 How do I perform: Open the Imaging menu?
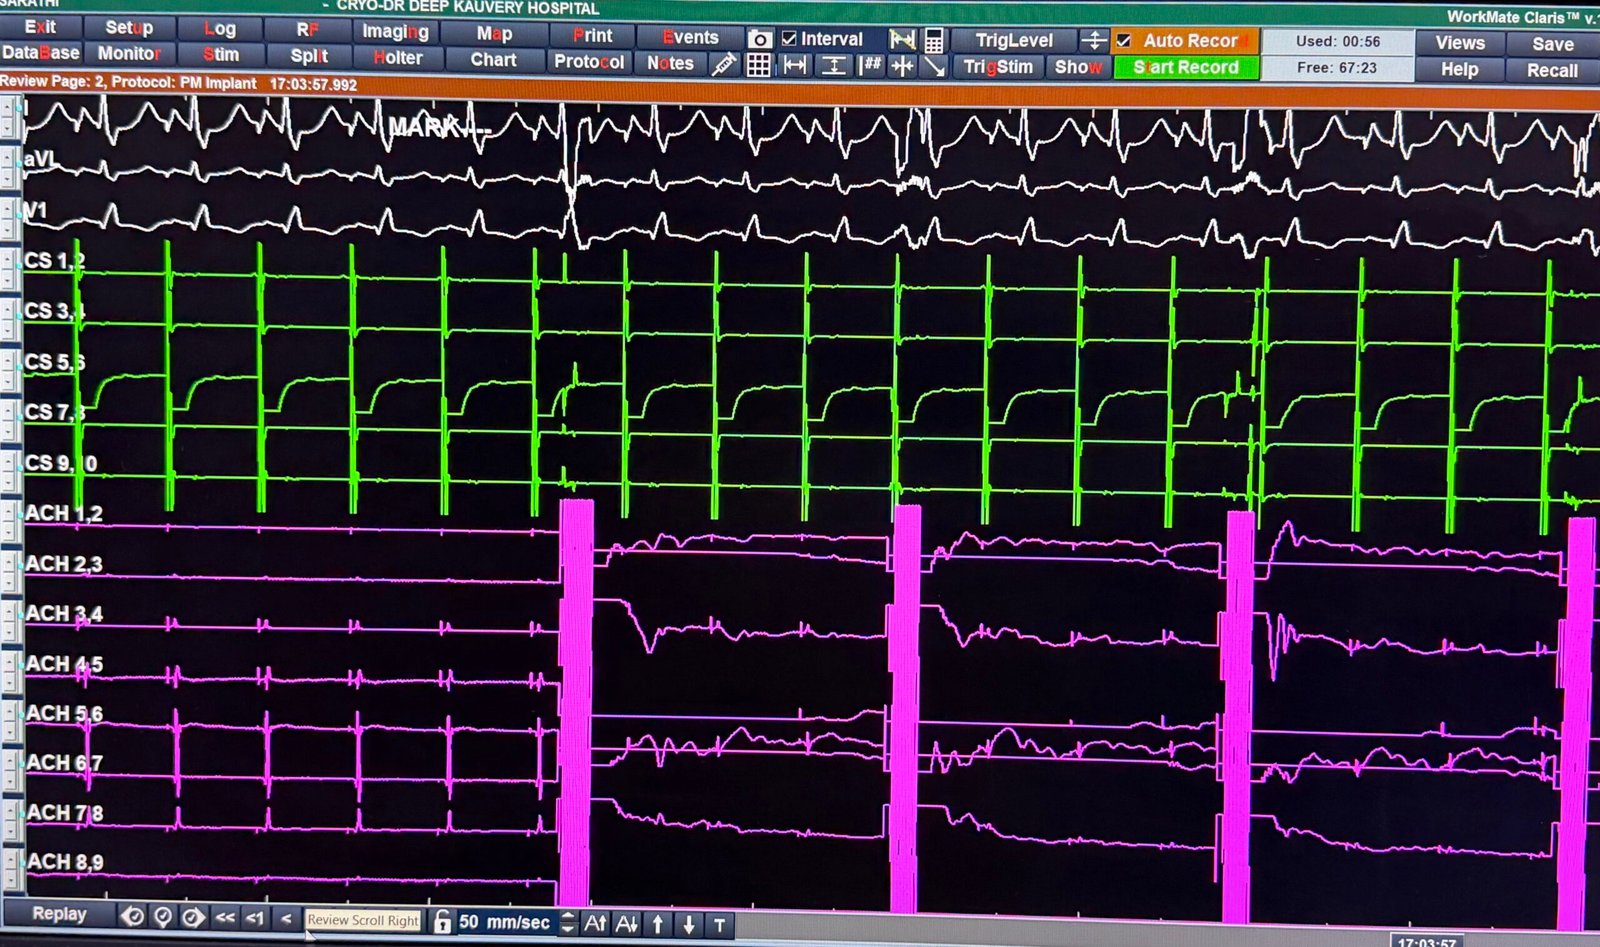click(x=395, y=31)
